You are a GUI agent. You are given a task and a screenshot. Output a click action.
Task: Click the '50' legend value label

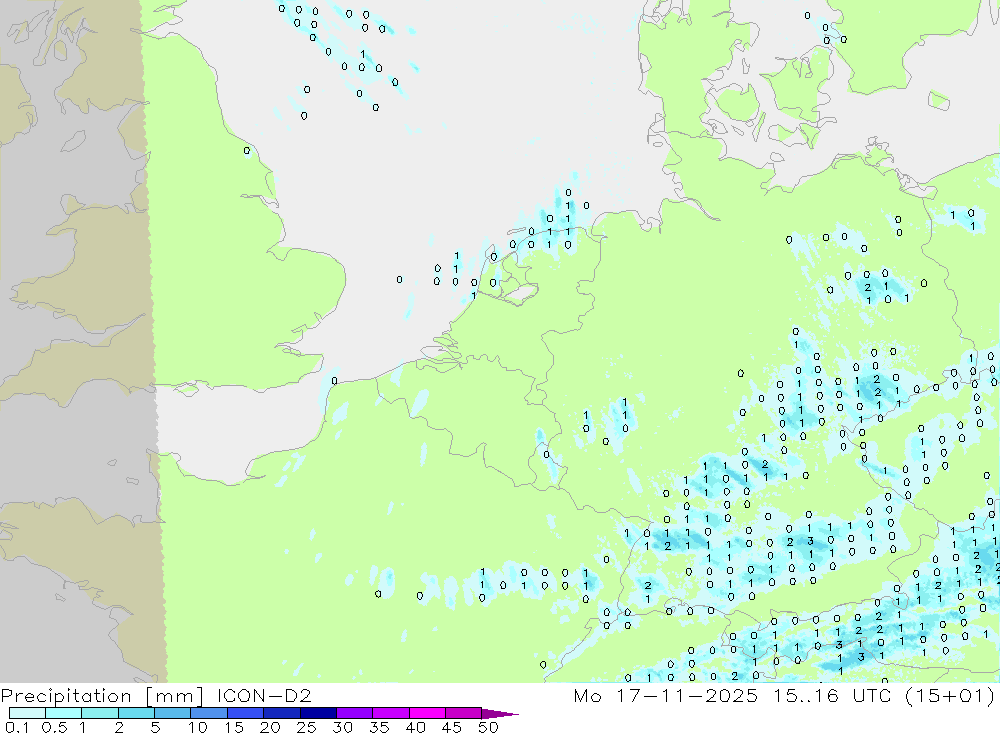tap(488, 727)
